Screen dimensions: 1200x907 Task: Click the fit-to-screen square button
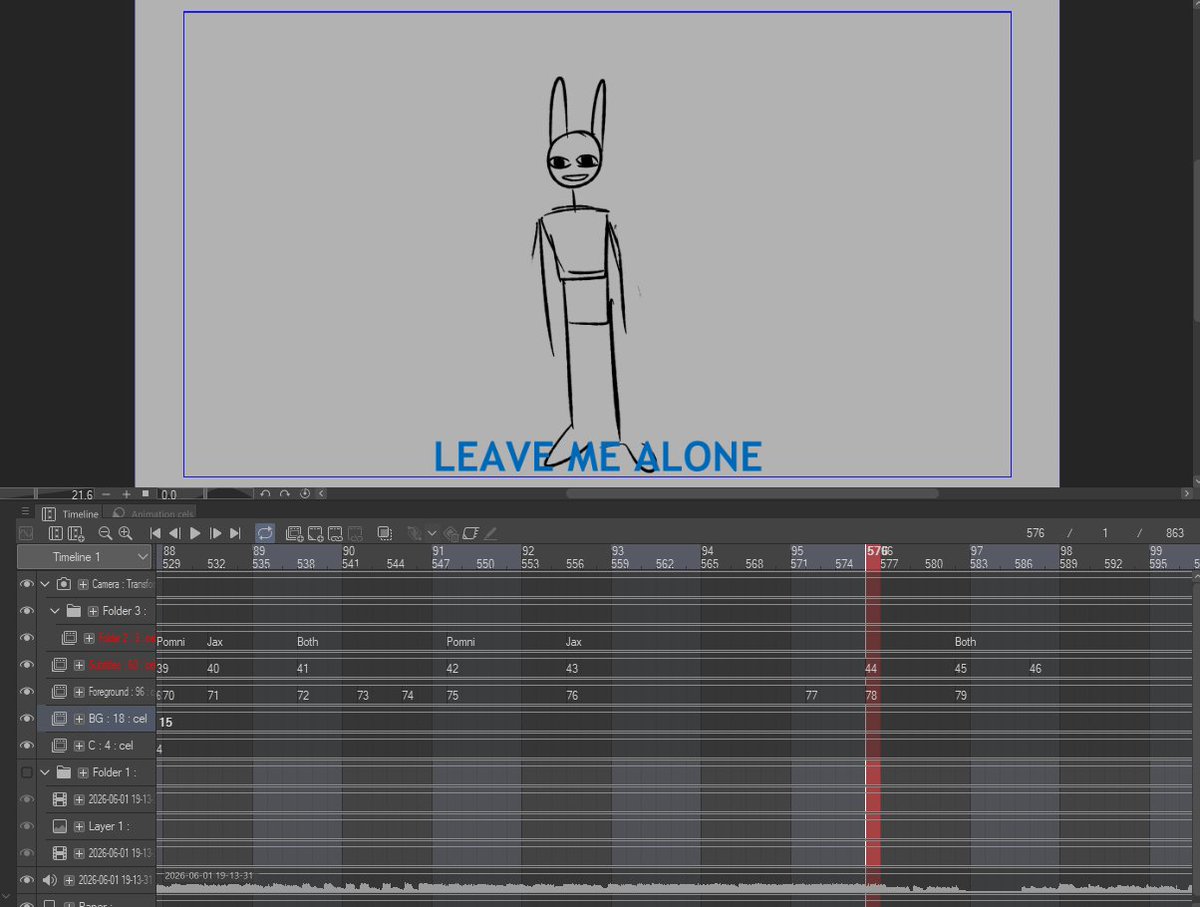[145, 494]
